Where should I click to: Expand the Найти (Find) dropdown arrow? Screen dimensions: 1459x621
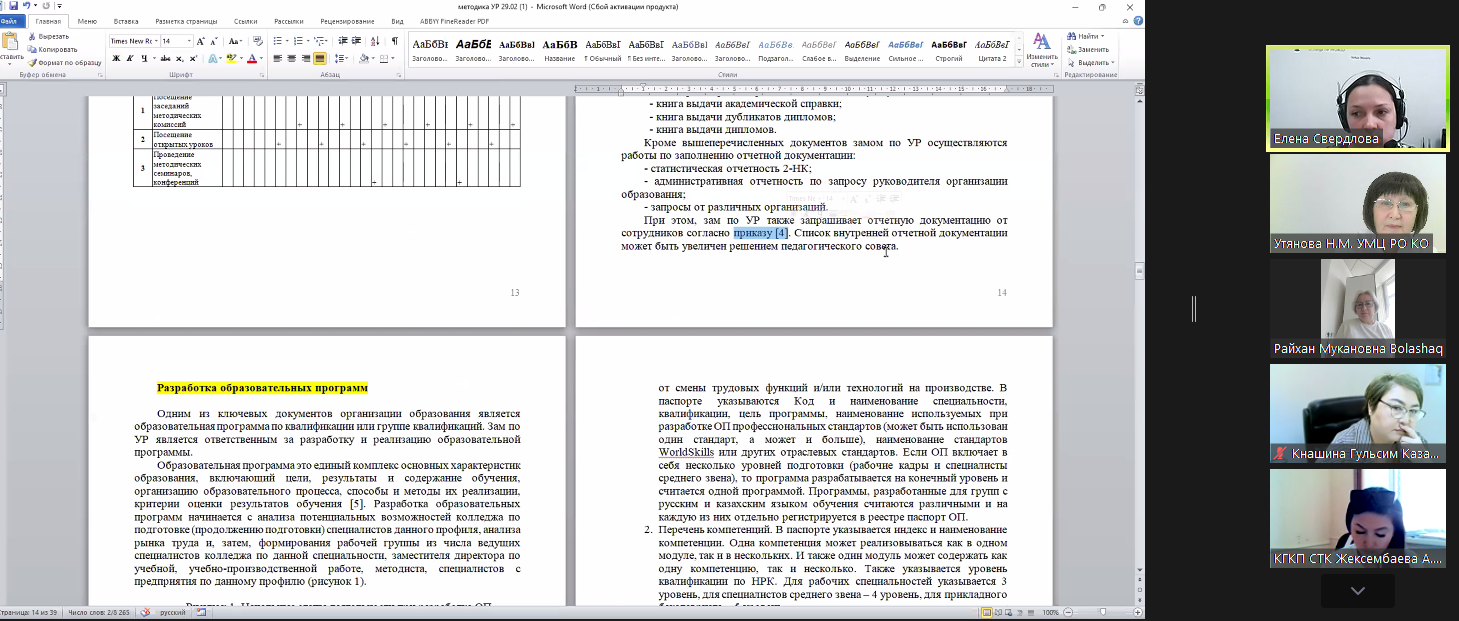(x=1103, y=36)
